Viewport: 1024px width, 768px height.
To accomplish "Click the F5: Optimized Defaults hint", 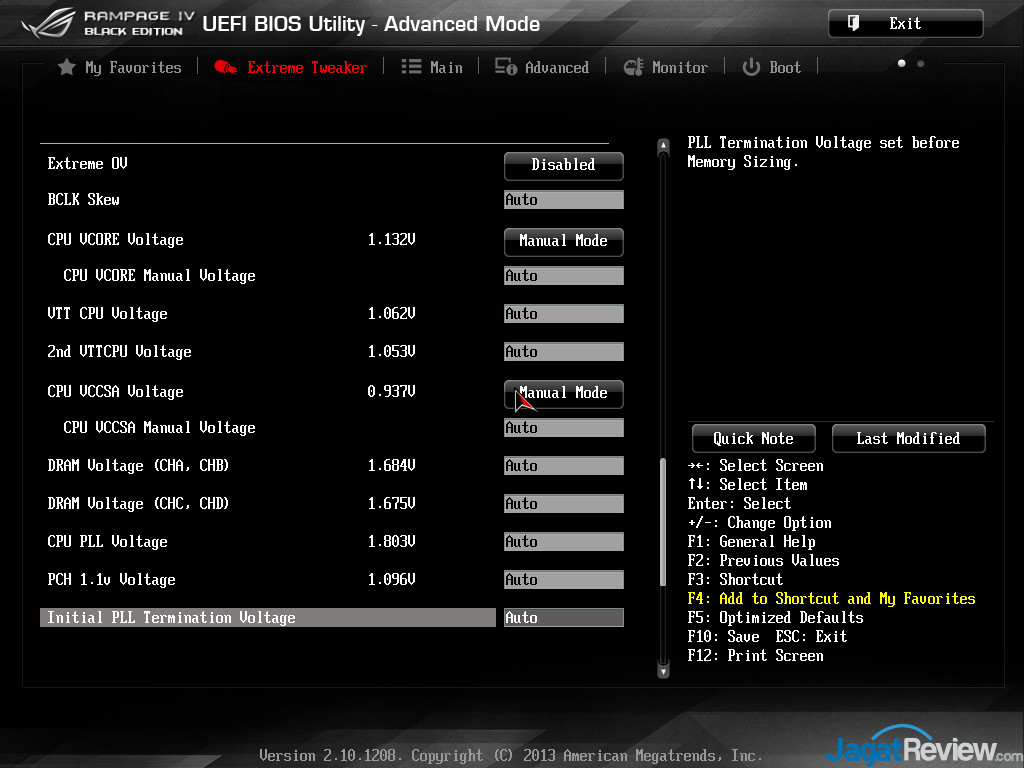I will 775,618.
